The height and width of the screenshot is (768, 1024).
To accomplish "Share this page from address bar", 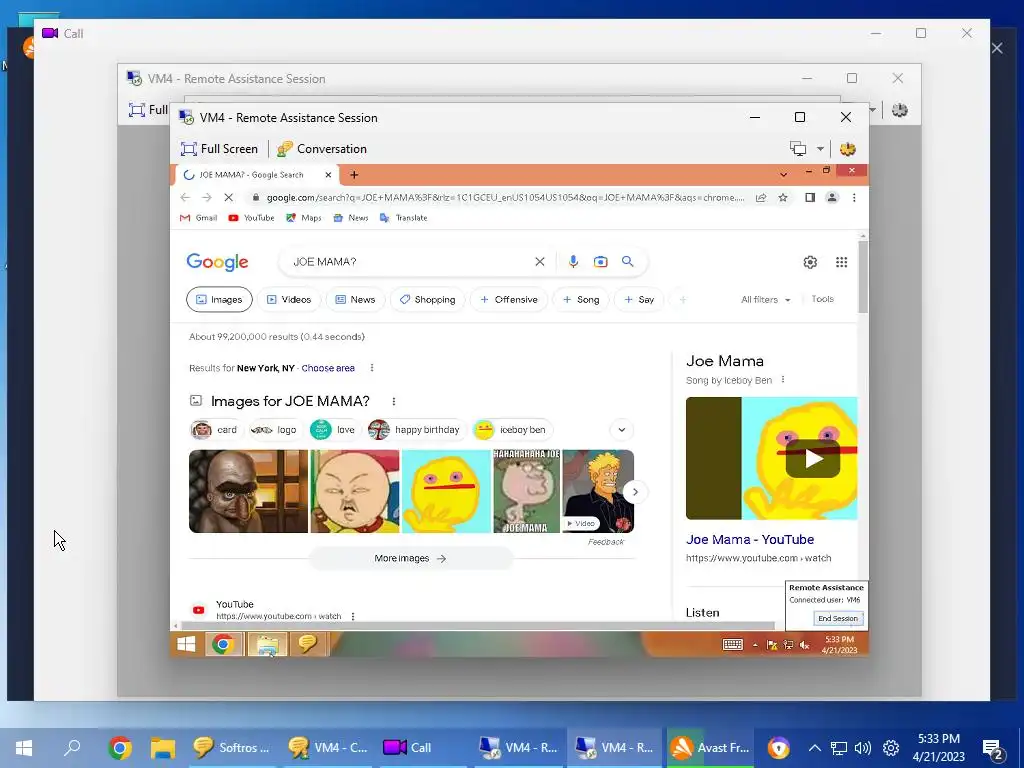I will point(761,197).
